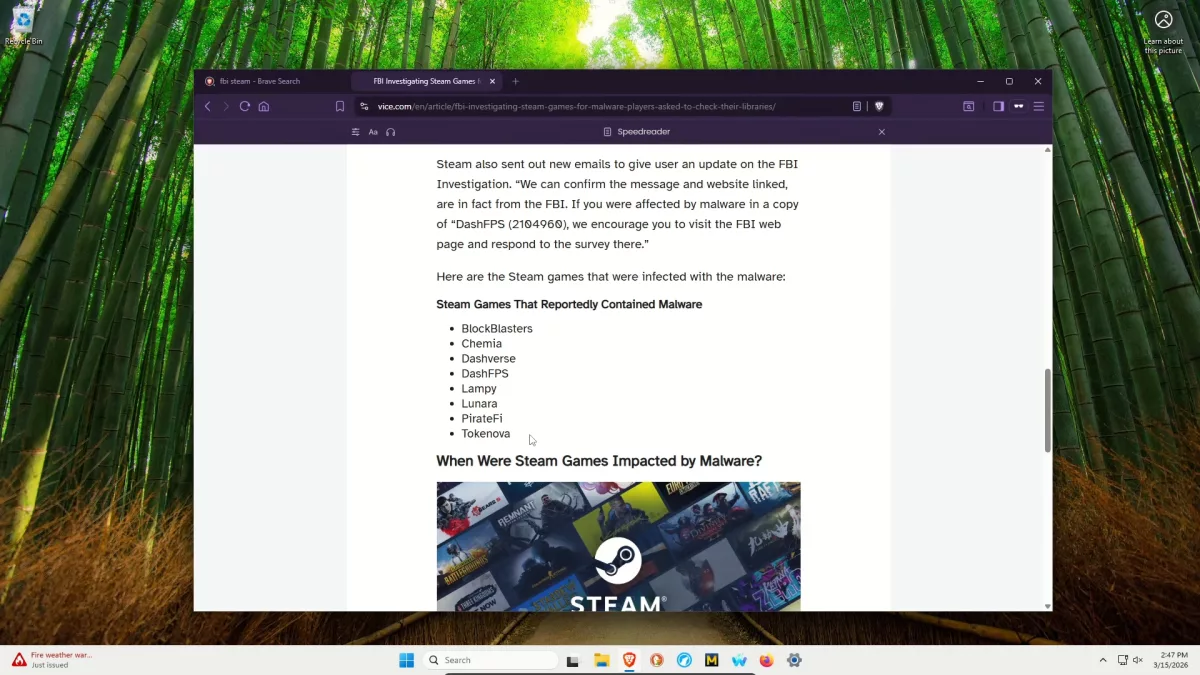The image size is (1200, 675).
Task: Open a new tab with the plus button
Action: pyautogui.click(x=516, y=81)
